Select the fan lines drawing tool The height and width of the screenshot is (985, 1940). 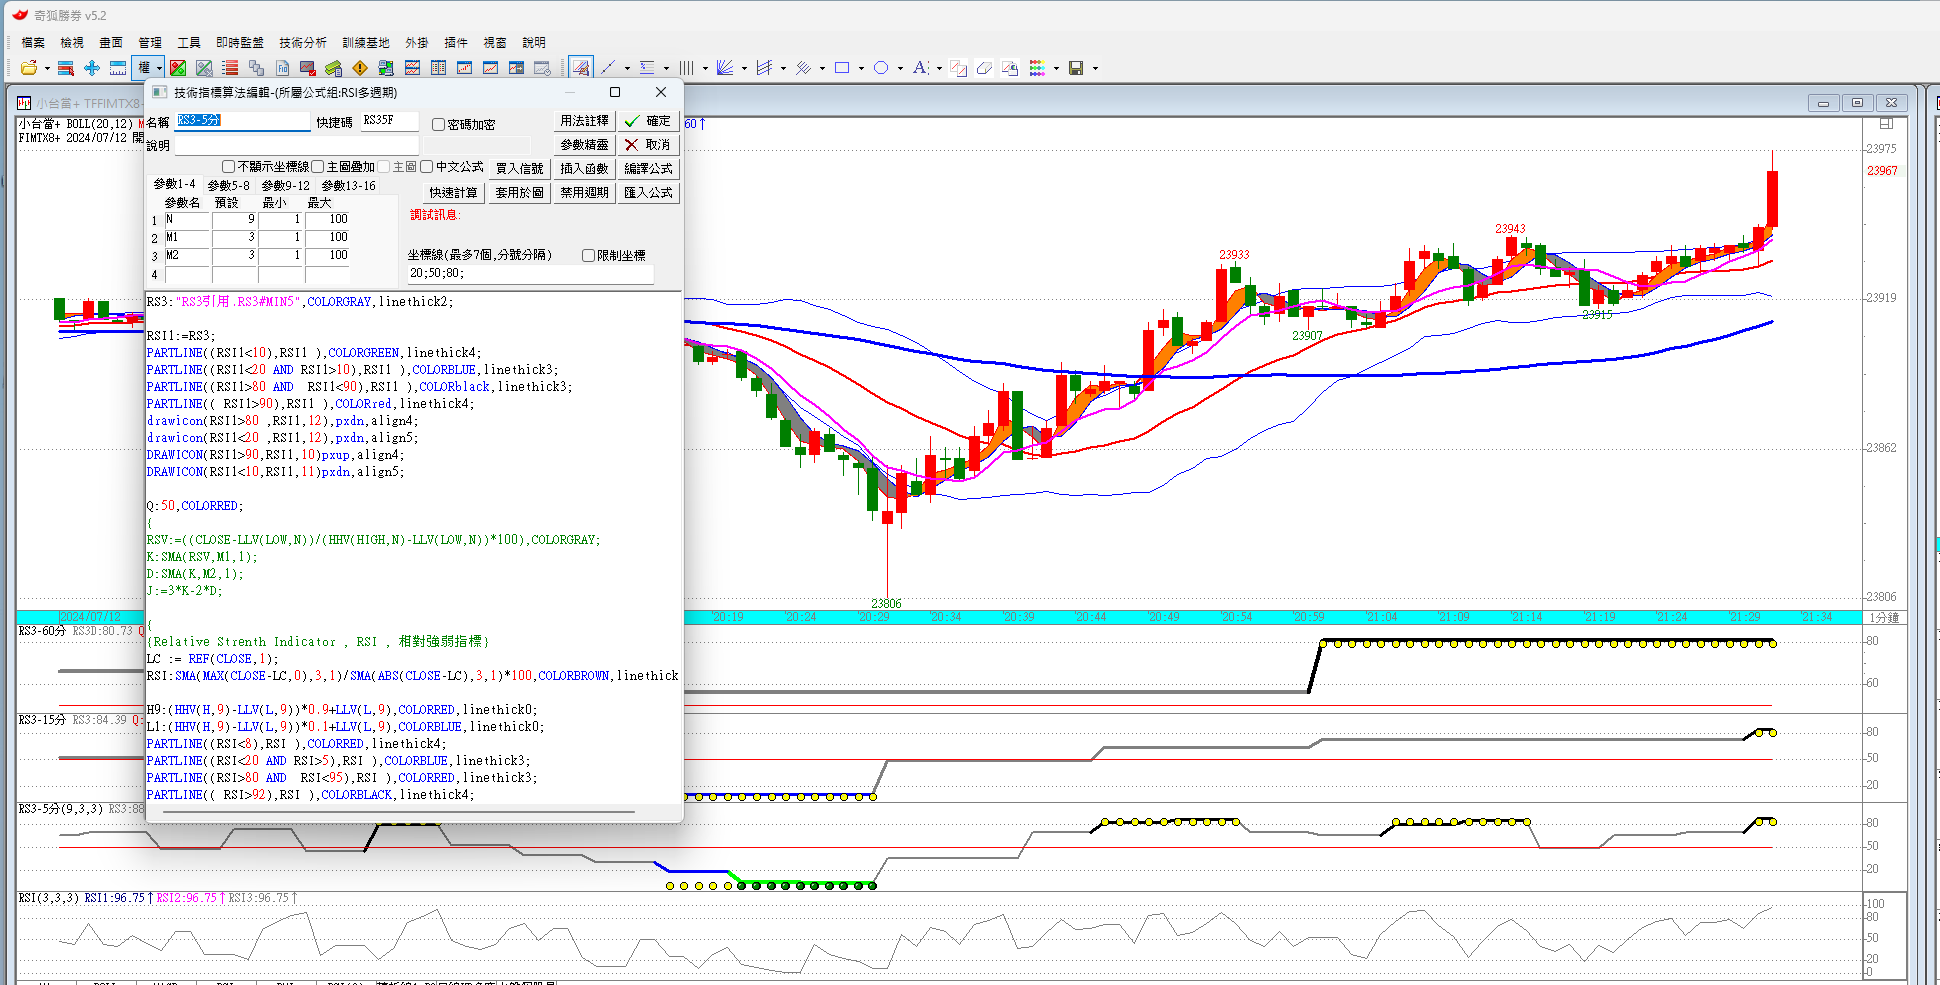pyautogui.click(x=725, y=68)
